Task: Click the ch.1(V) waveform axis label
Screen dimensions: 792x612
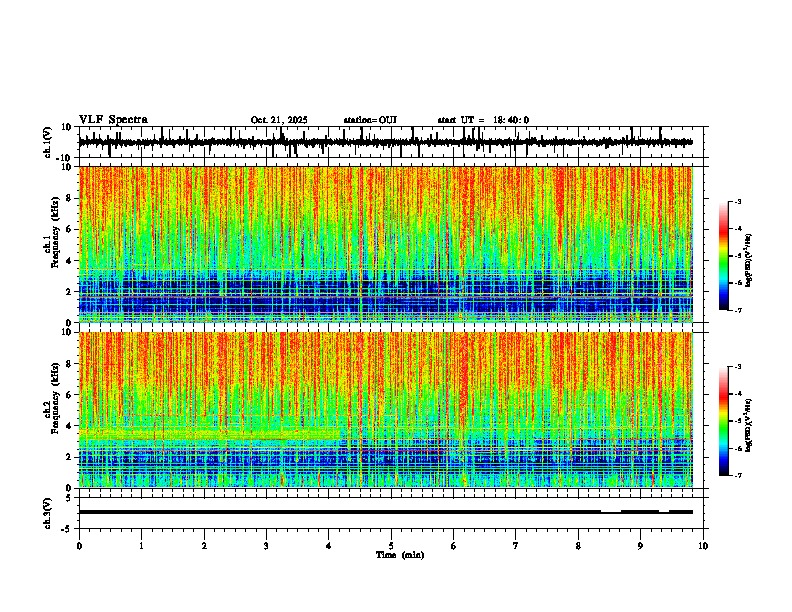Action: tap(48, 142)
